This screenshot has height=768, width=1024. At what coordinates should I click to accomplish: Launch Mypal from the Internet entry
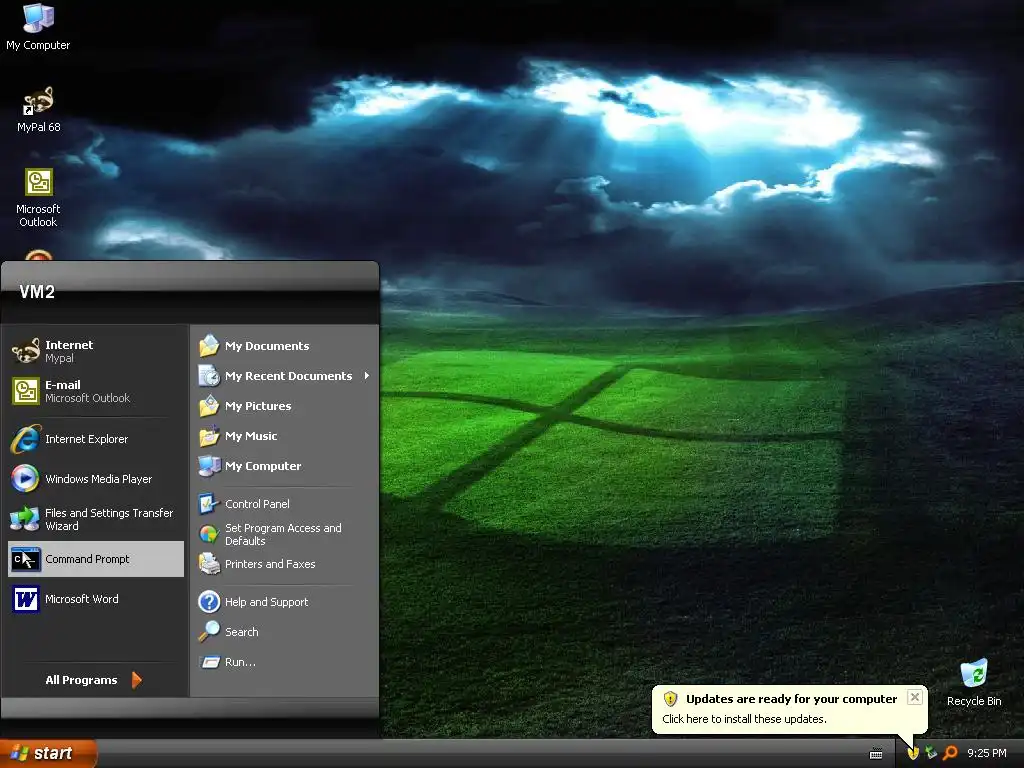96,351
